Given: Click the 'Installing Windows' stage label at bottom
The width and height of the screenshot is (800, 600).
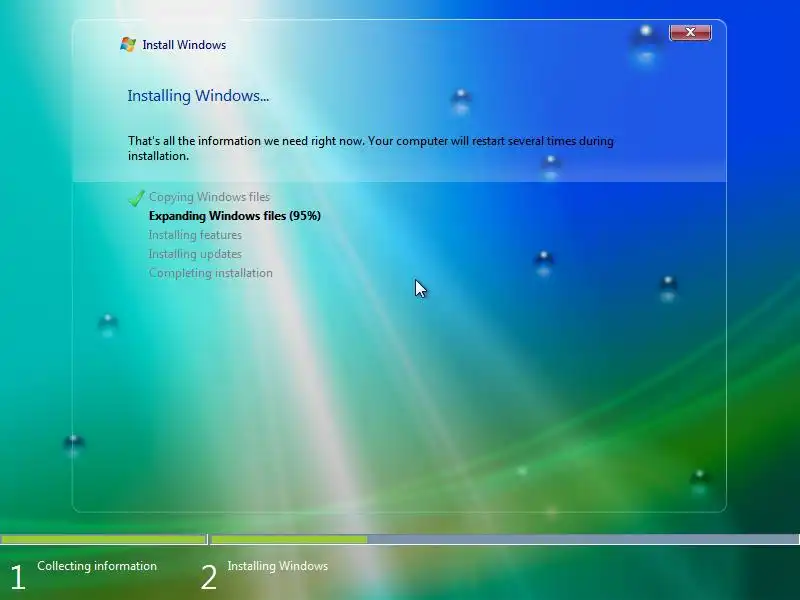Looking at the screenshot, I should coord(278,566).
